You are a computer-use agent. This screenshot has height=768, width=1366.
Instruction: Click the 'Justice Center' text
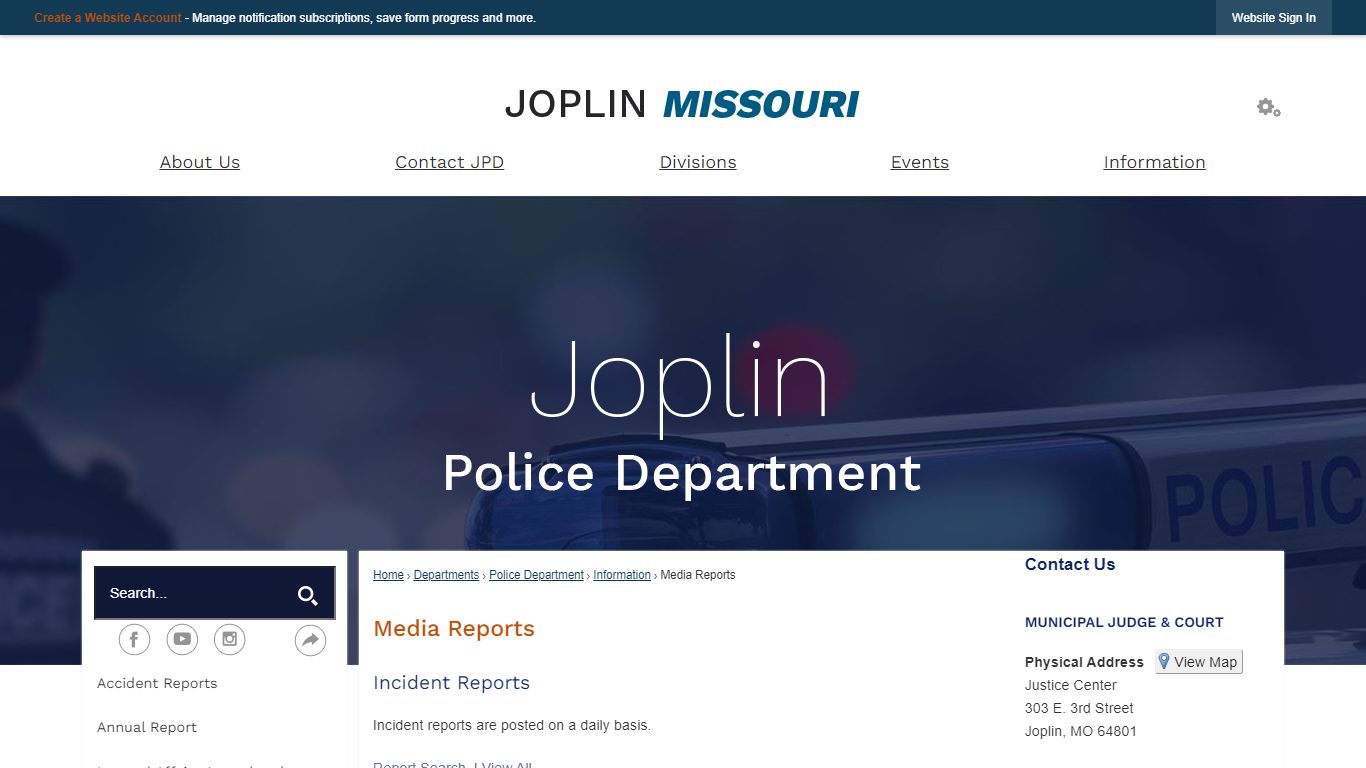(x=1071, y=685)
